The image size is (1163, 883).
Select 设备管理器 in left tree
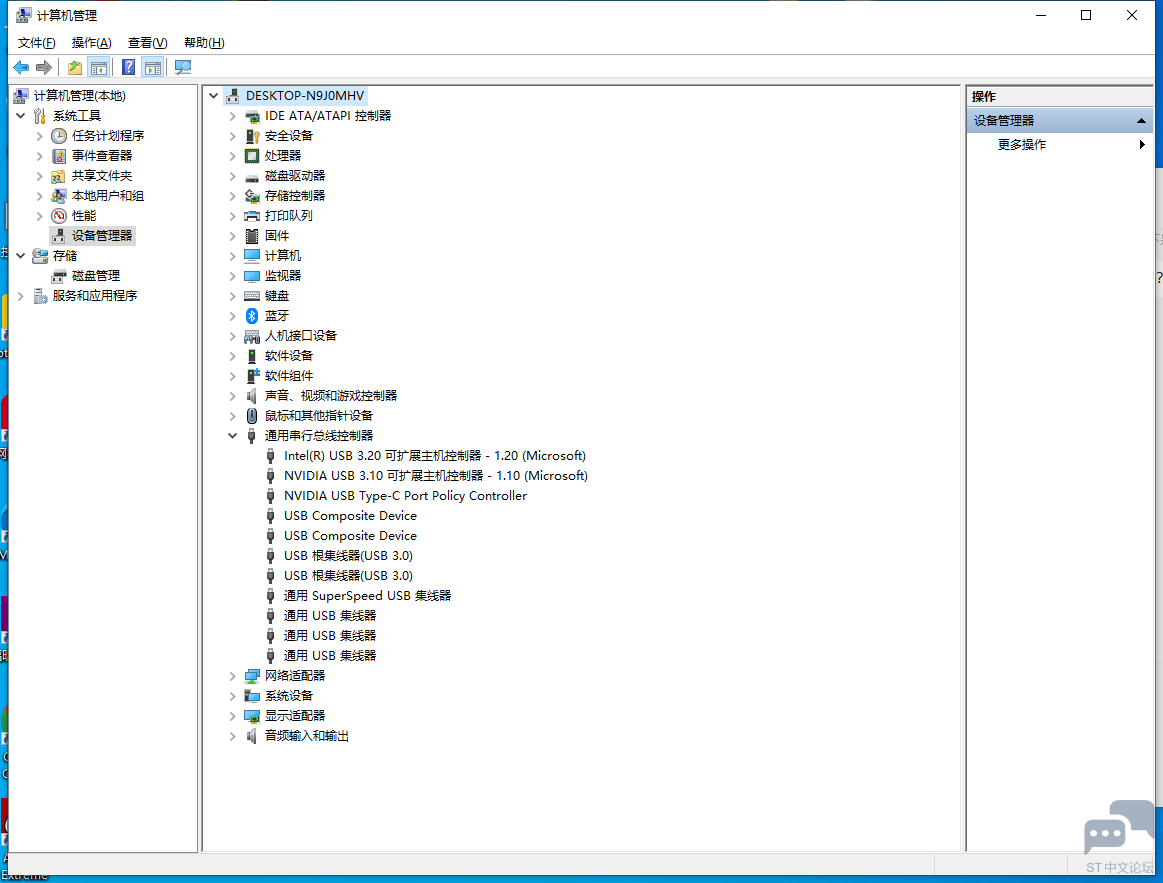102,236
